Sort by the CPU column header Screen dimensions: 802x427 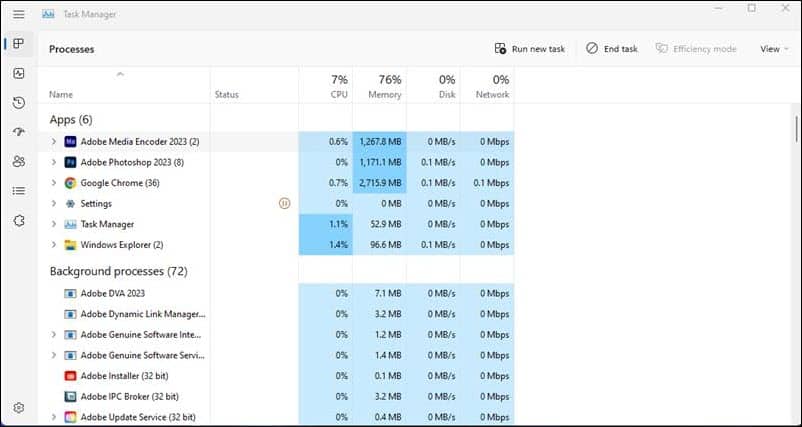click(326, 85)
